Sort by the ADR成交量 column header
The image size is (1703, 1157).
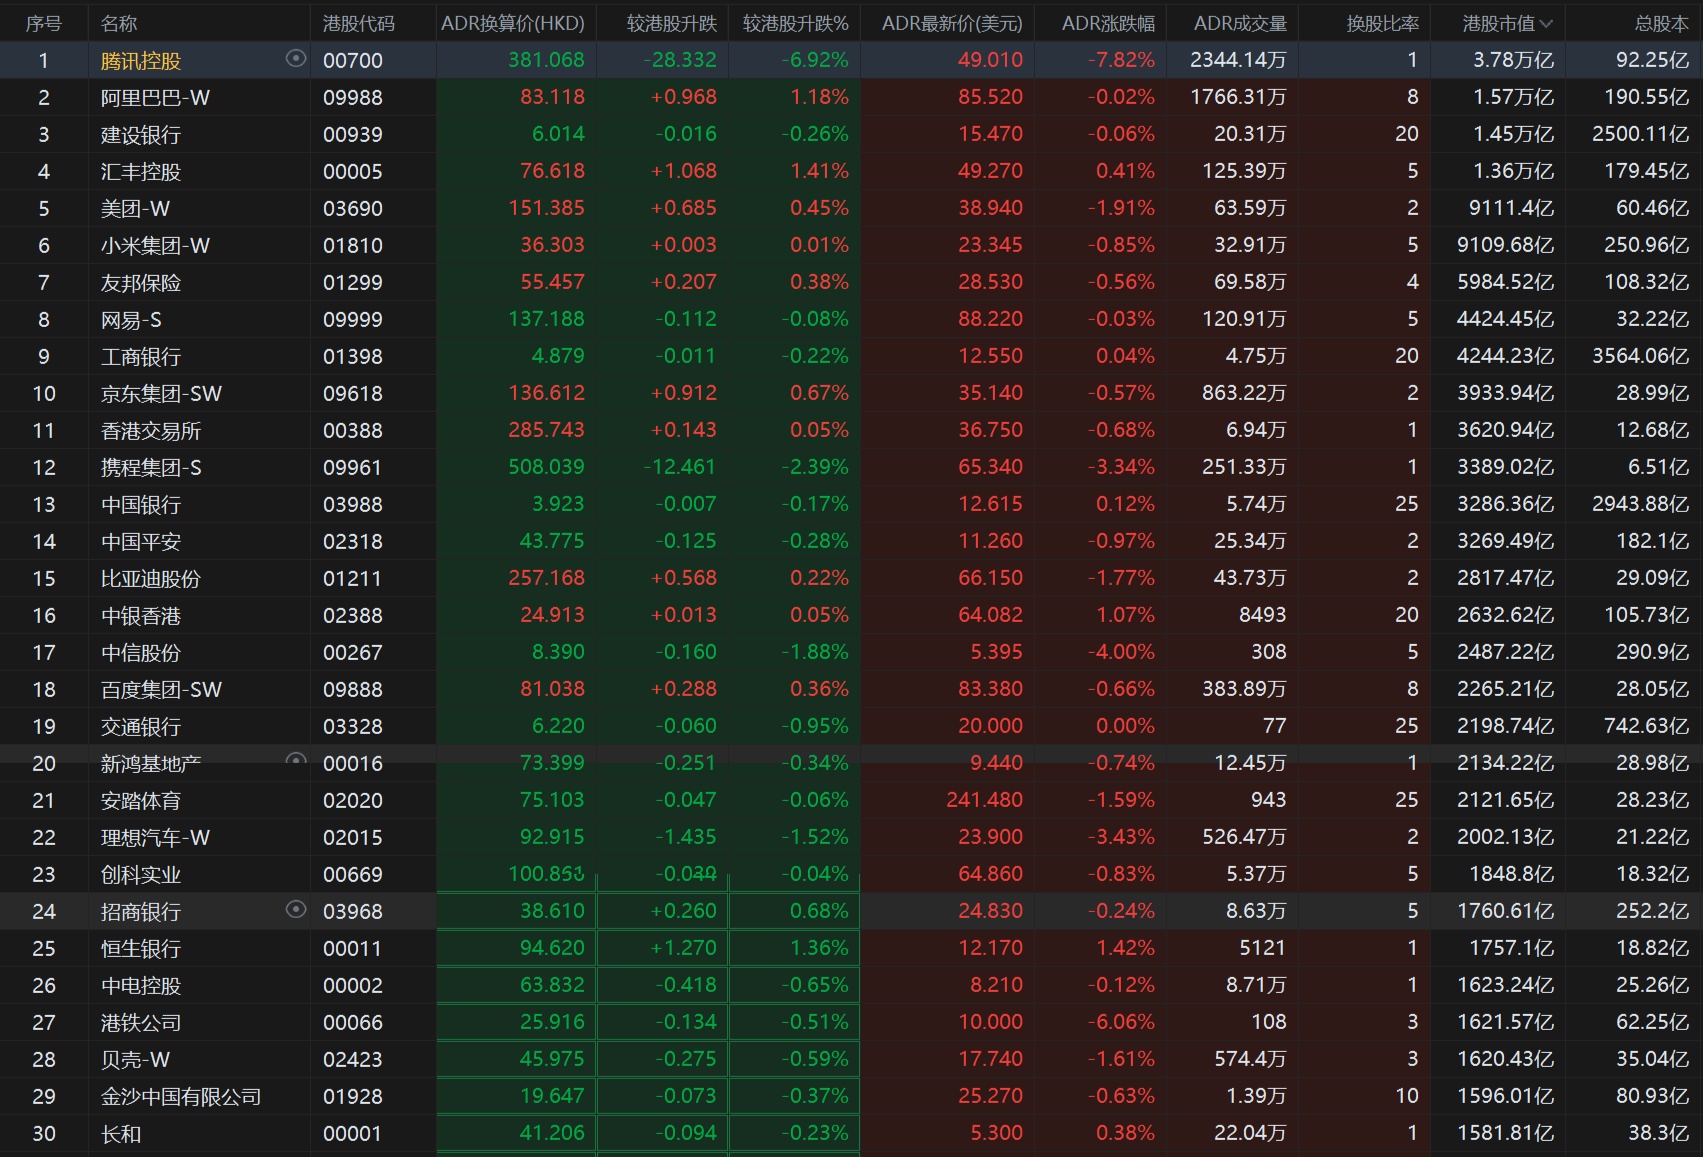[1240, 23]
